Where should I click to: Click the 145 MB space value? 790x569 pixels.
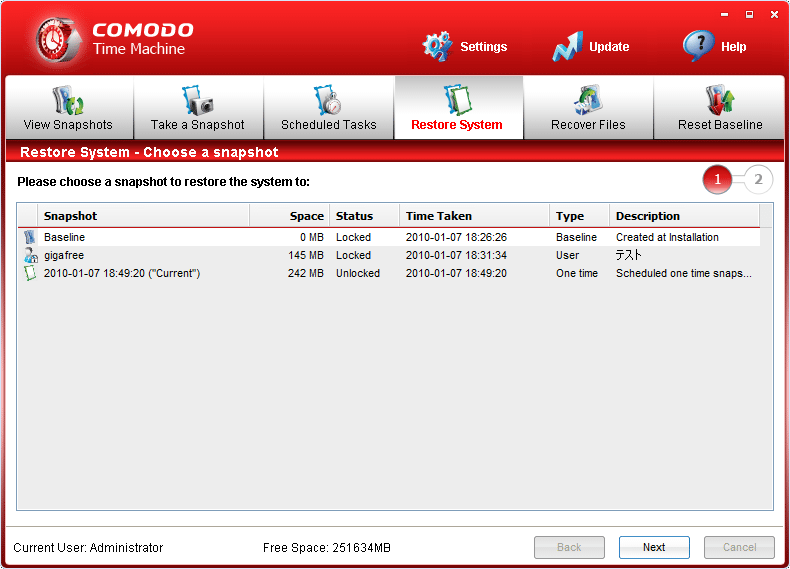coord(306,255)
